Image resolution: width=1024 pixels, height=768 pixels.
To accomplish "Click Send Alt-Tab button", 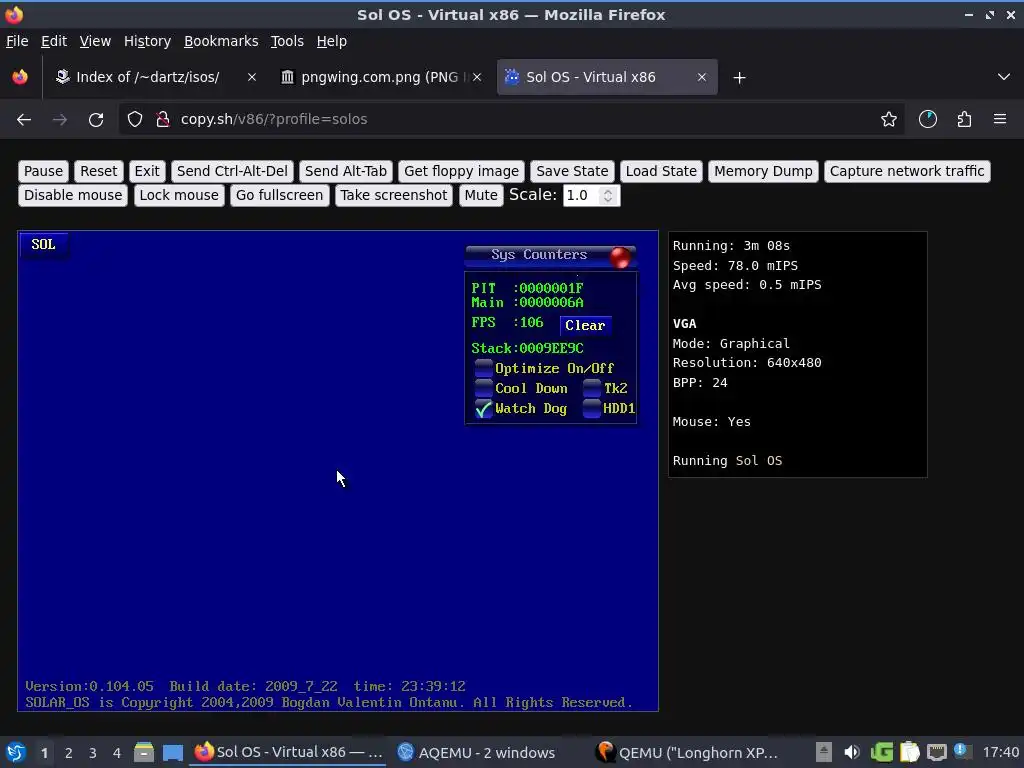I will (x=345, y=171).
